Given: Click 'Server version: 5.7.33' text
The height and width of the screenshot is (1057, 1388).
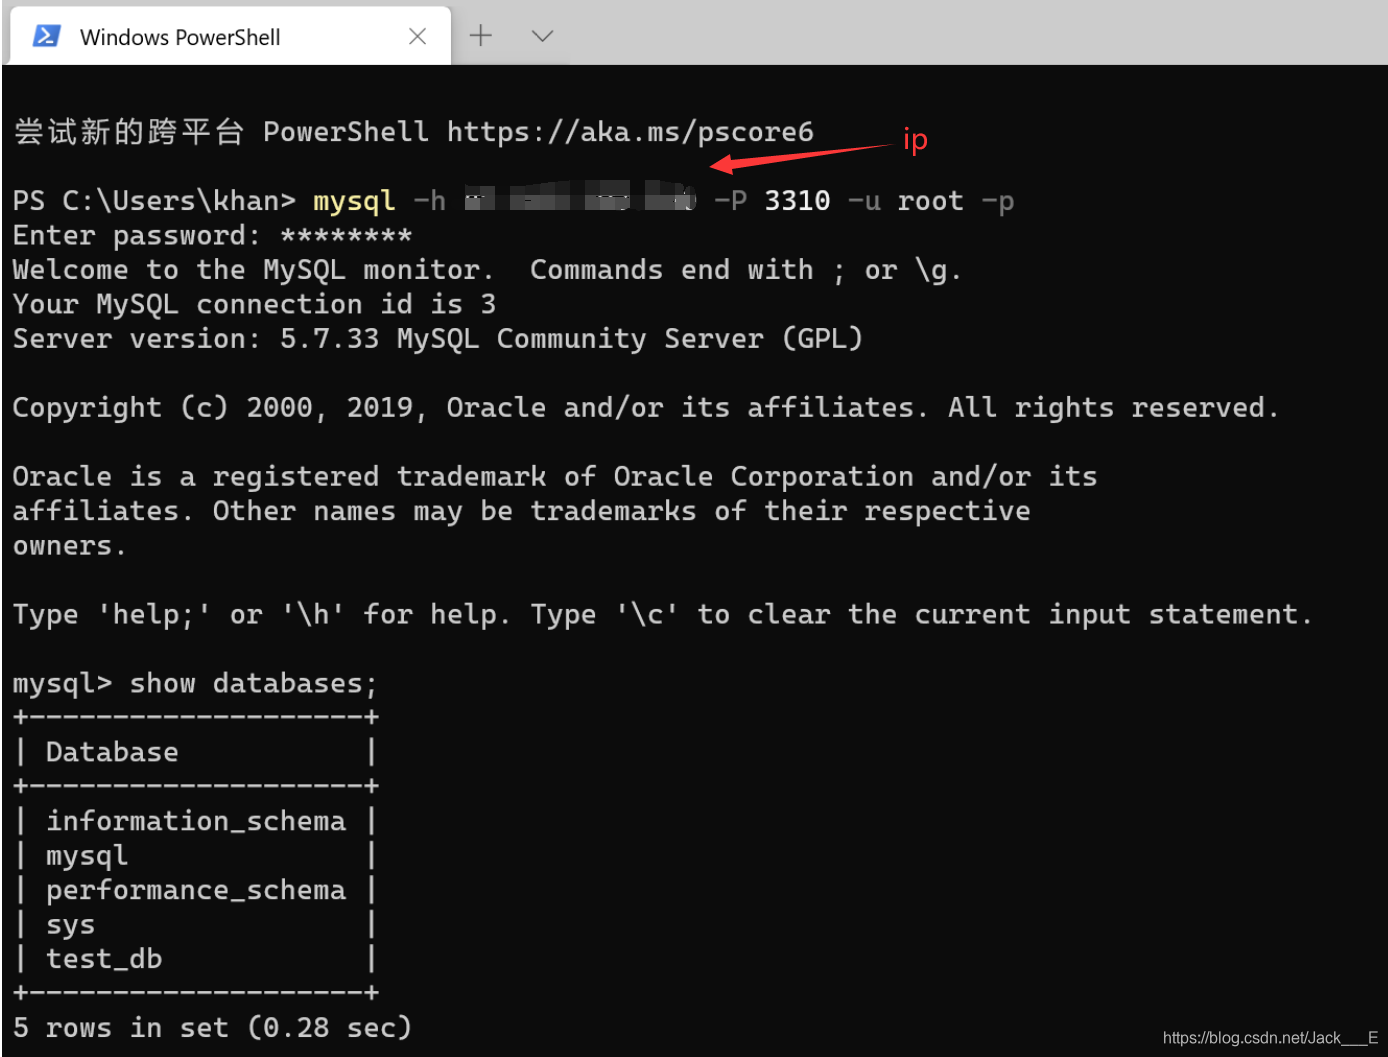Looking at the screenshot, I should click(196, 339).
